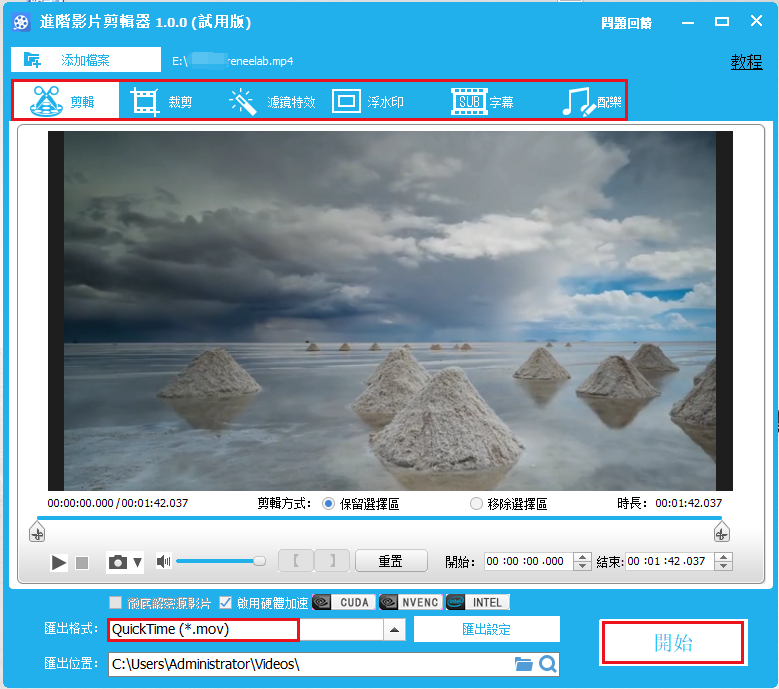Play the video
This screenshot has width=779, height=689.
(x=59, y=562)
